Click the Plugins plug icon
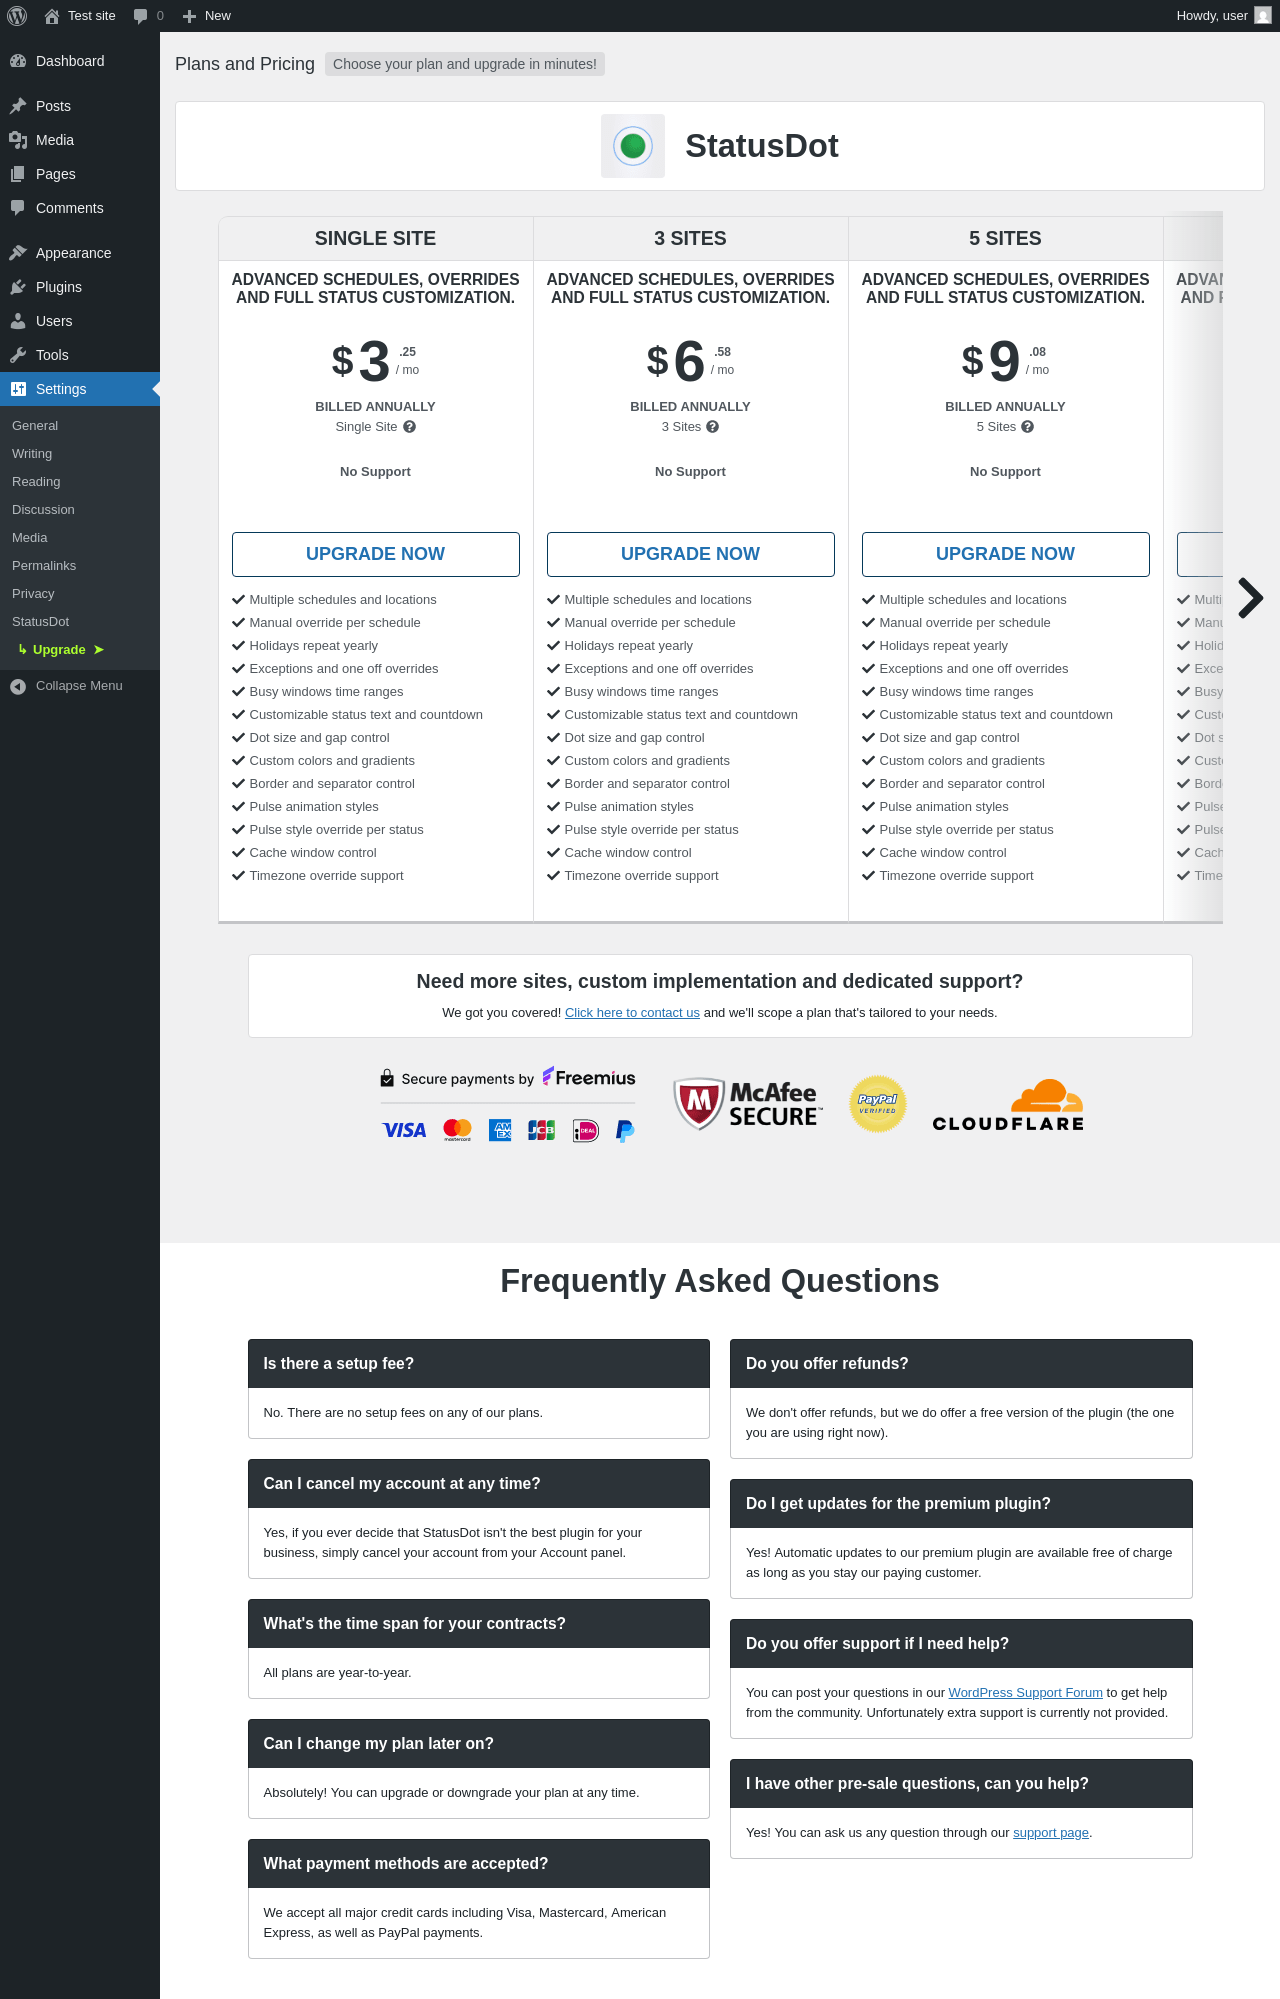This screenshot has width=1280, height=1999. [x=18, y=287]
